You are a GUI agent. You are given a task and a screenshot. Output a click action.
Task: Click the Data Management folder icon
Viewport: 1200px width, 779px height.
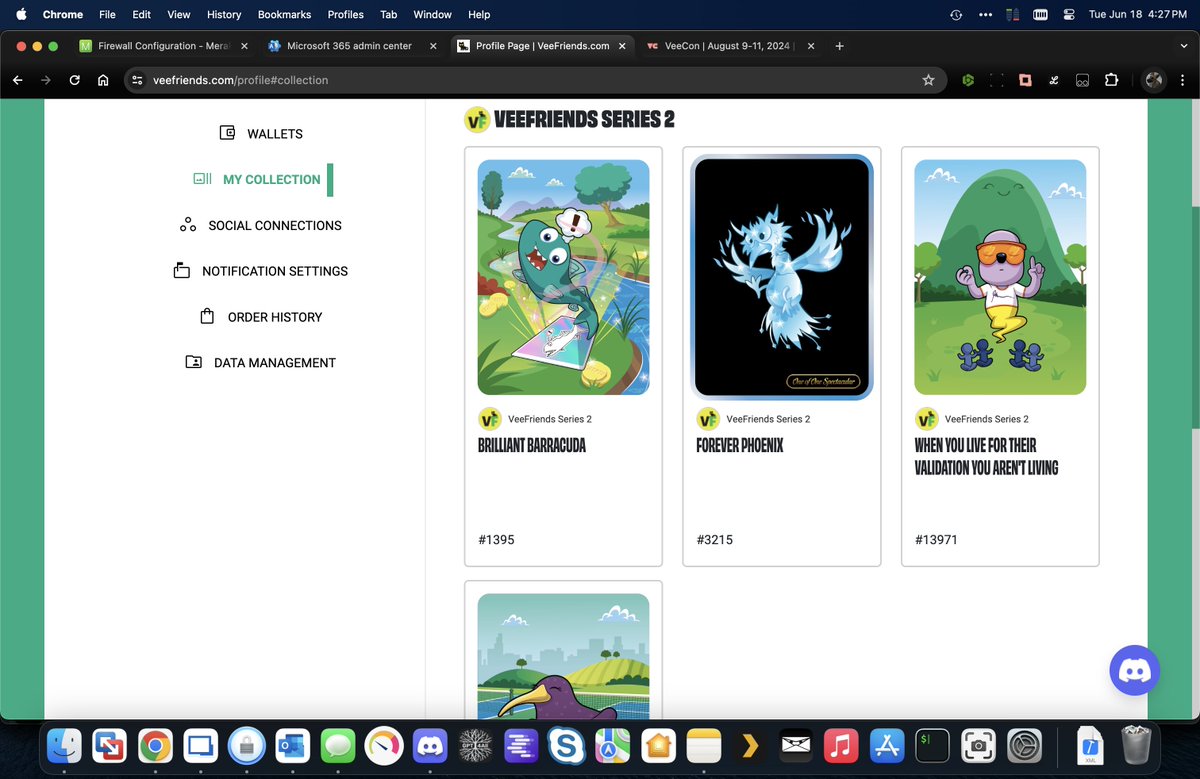194,362
